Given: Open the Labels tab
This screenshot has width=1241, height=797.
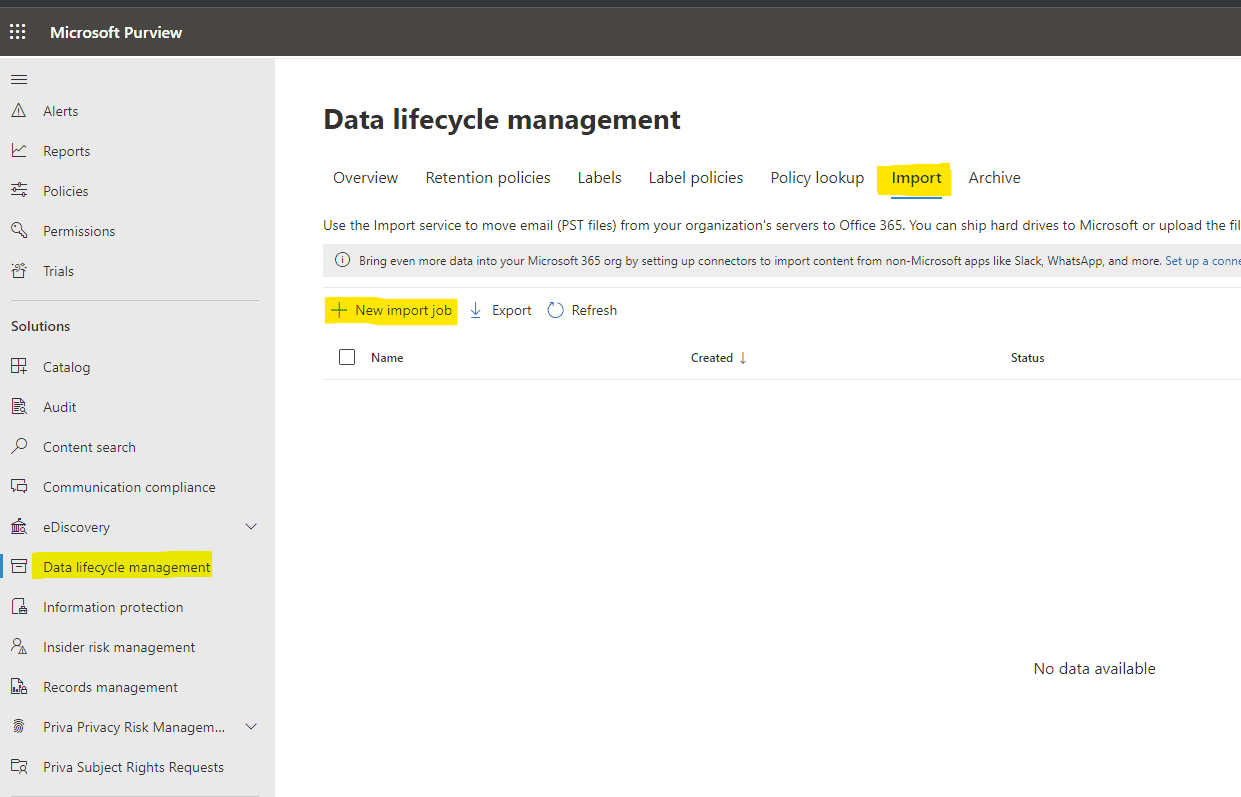Looking at the screenshot, I should point(599,178).
